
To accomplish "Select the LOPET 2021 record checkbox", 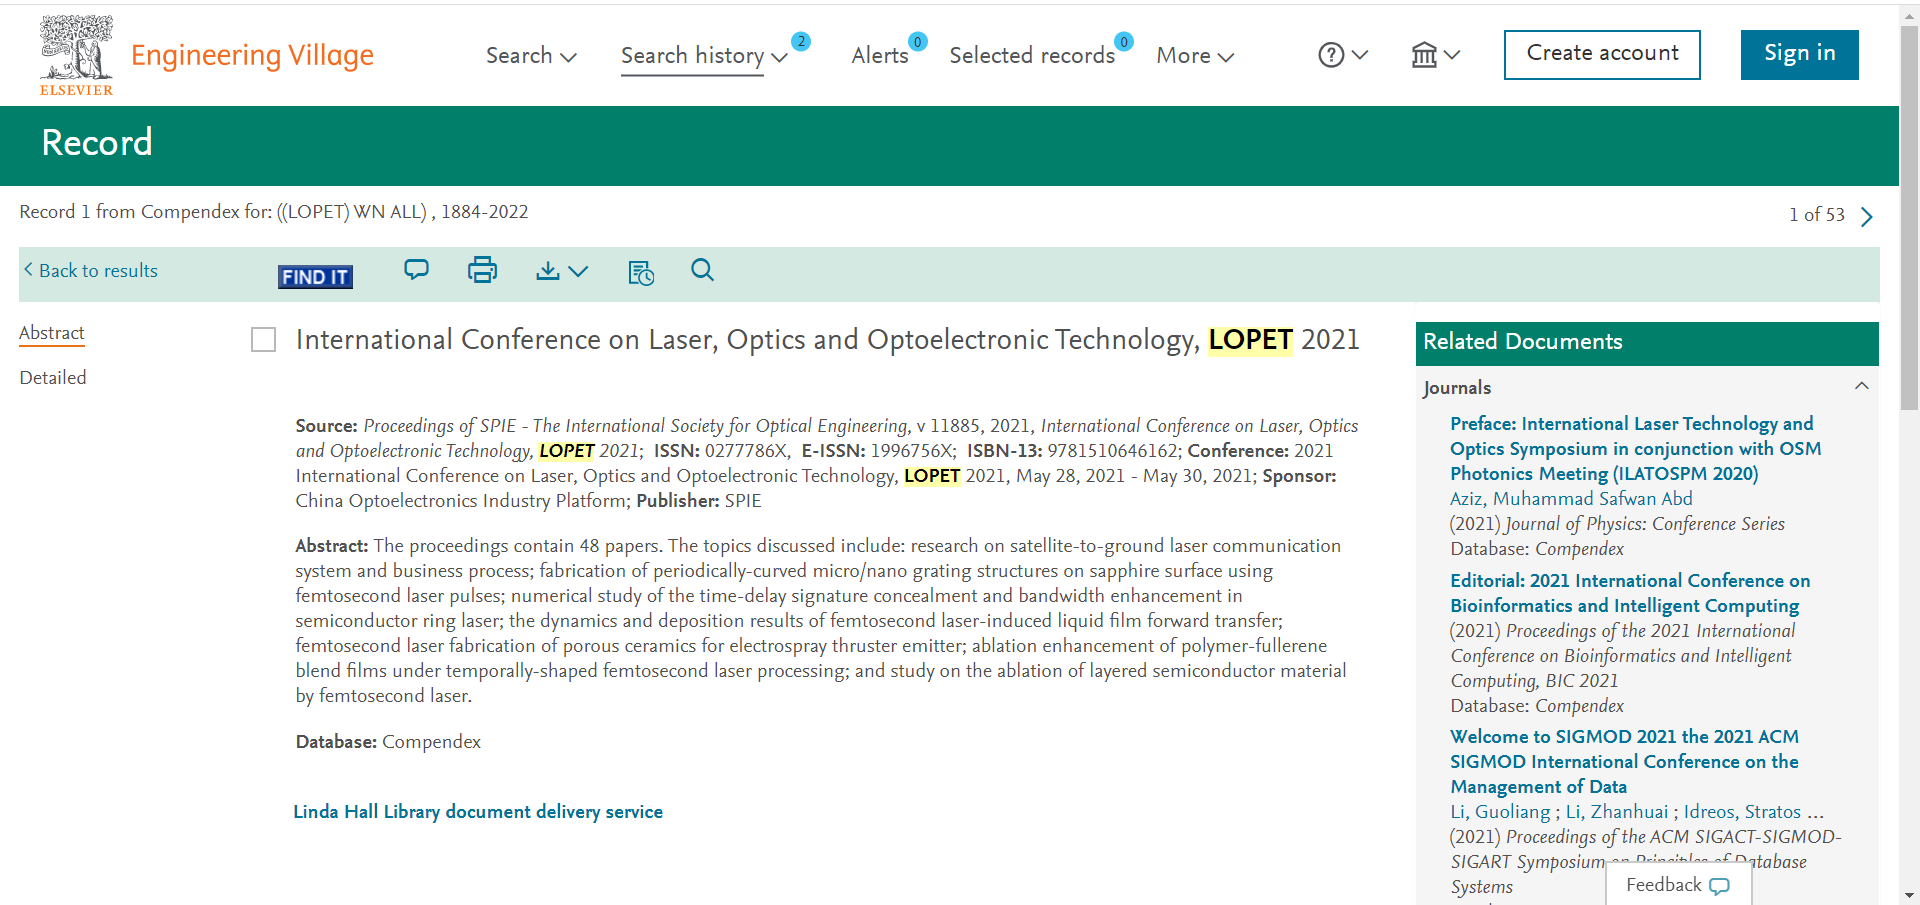I will 264,340.
